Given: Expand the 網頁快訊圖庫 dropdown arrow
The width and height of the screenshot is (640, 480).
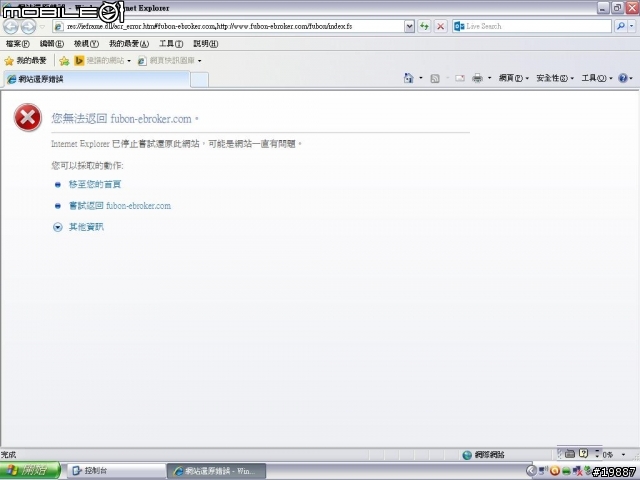Looking at the screenshot, I should pos(200,61).
